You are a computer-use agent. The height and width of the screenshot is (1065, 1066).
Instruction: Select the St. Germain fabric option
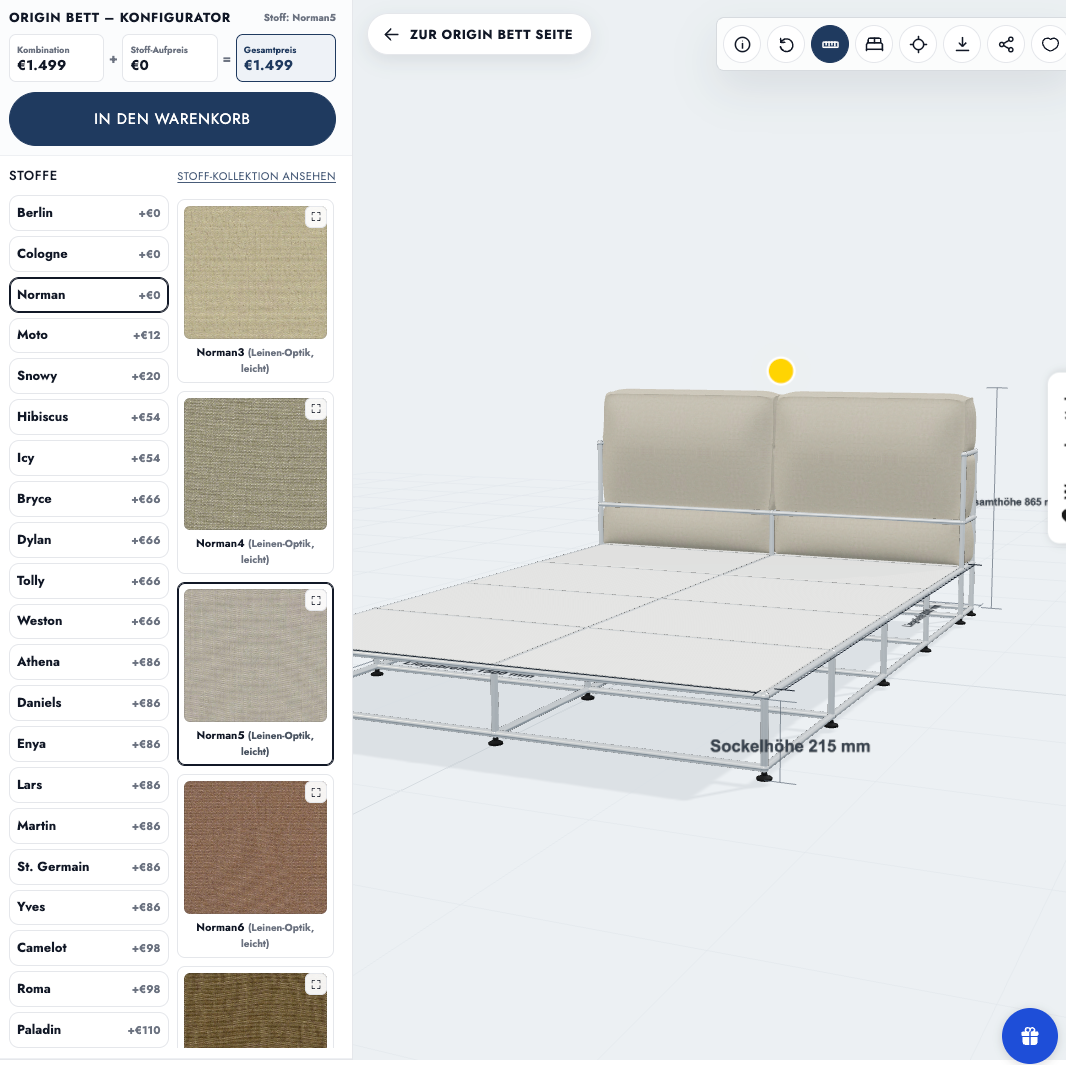tap(89, 867)
